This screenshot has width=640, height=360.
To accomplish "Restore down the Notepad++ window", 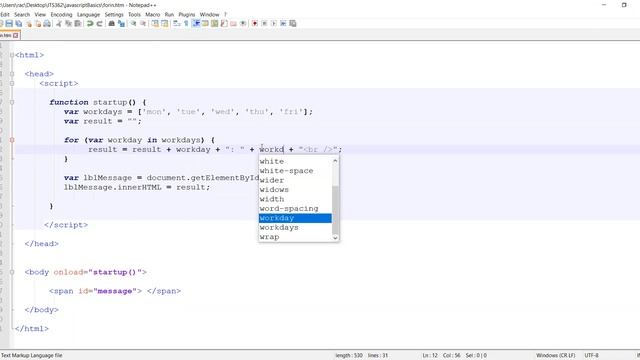I will [x=624, y=5].
